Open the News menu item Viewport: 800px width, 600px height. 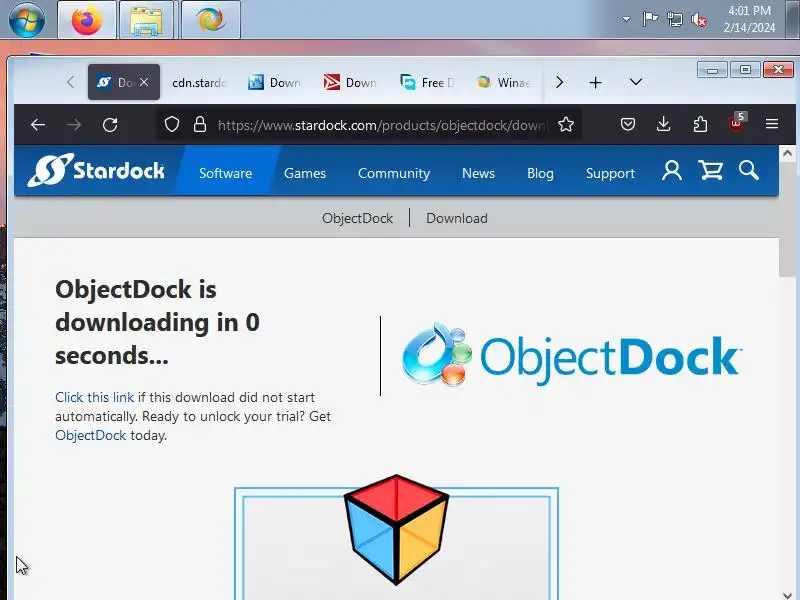[478, 173]
